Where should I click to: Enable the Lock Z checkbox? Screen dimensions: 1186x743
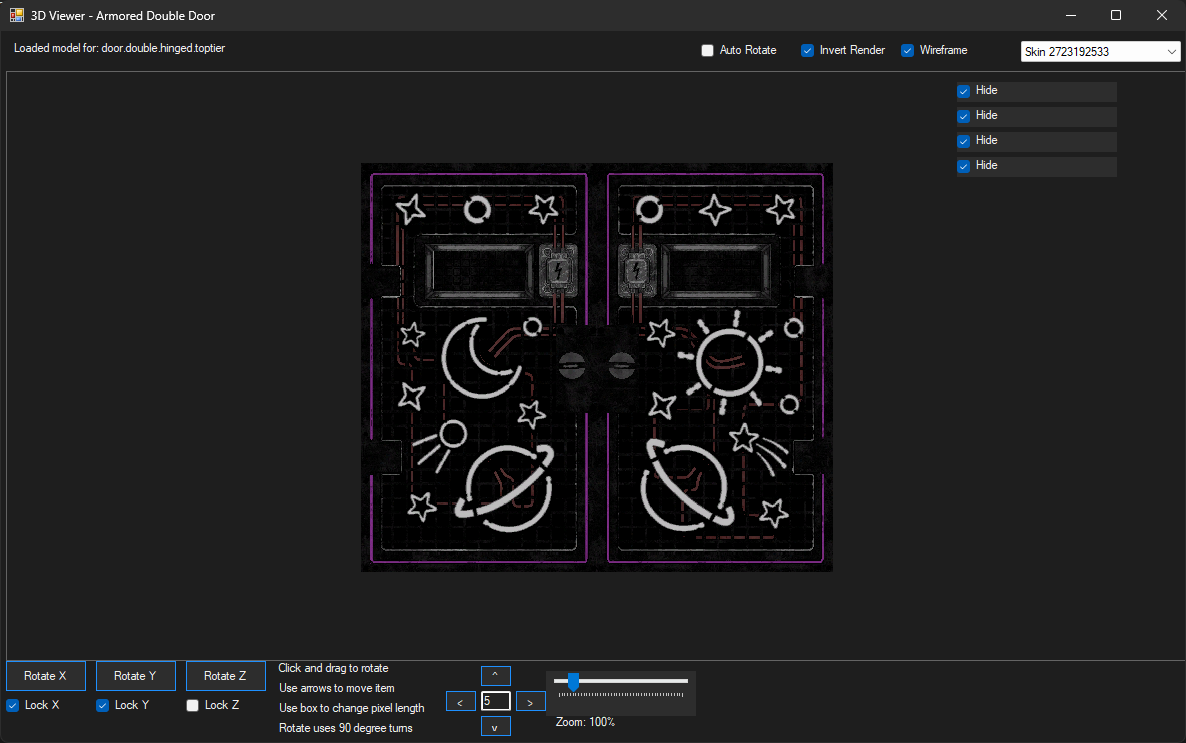point(192,705)
